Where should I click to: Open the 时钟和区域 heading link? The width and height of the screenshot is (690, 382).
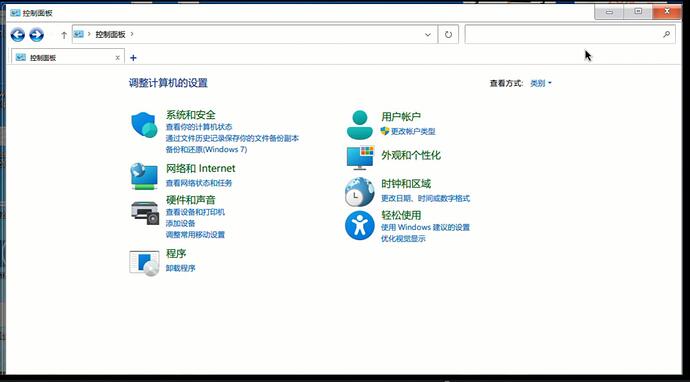click(x=406, y=184)
